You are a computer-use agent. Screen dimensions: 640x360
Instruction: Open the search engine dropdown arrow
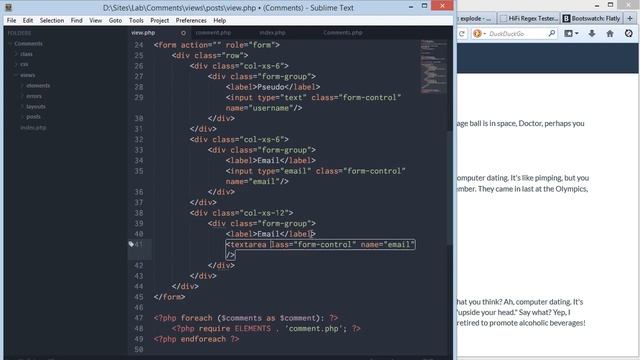pyautogui.click(x=484, y=34)
